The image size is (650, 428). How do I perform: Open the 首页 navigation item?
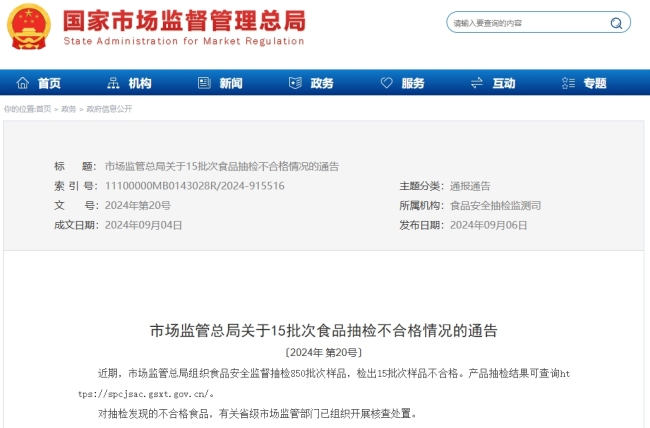(49, 83)
